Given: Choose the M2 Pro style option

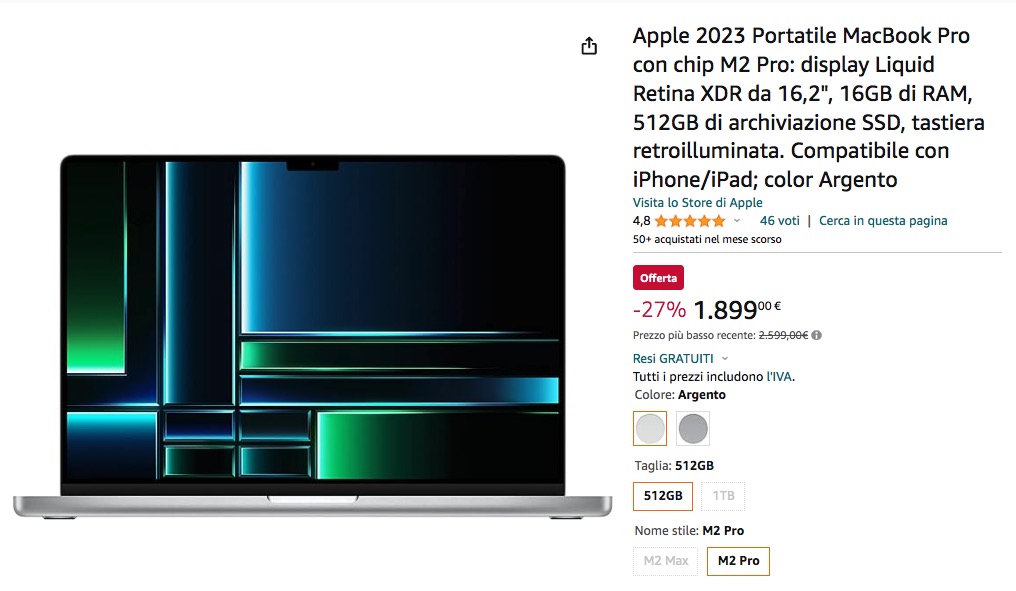Looking at the screenshot, I should tap(738, 561).
